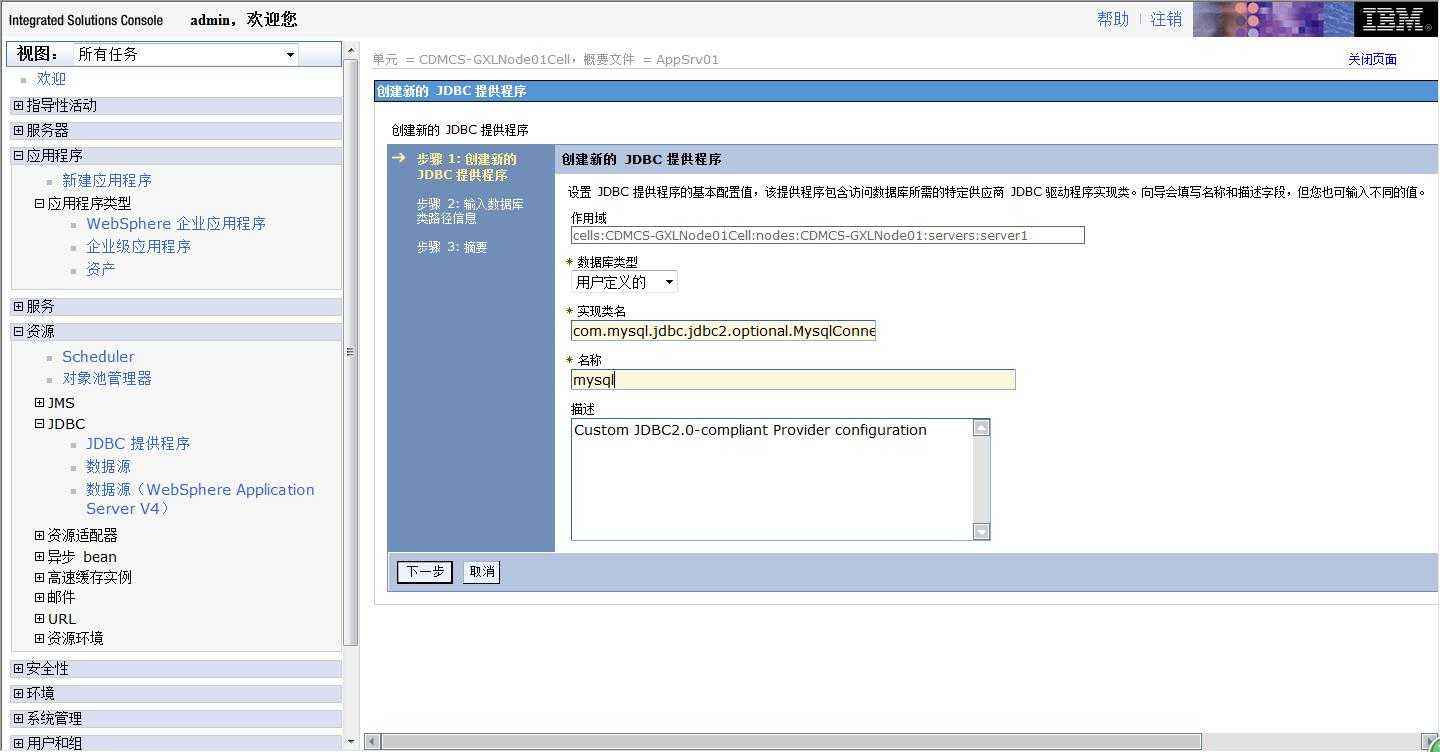The image size is (1440, 752).
Task: Open the 欢迎 link
Action: click(x=51, y=79)
